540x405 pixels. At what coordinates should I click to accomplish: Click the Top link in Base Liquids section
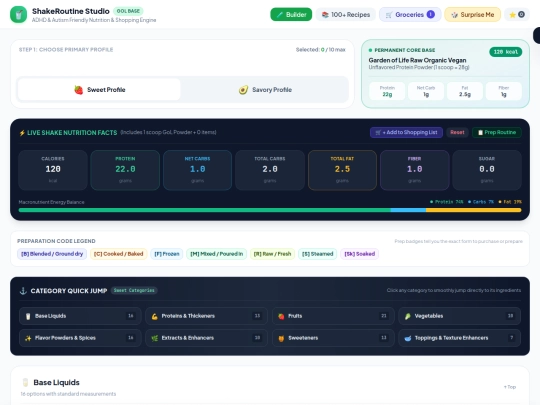click(x=510, y=387)
